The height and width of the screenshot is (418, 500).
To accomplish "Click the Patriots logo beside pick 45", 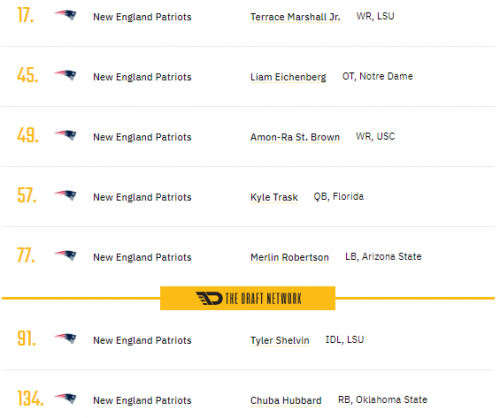I will point(65,75).
